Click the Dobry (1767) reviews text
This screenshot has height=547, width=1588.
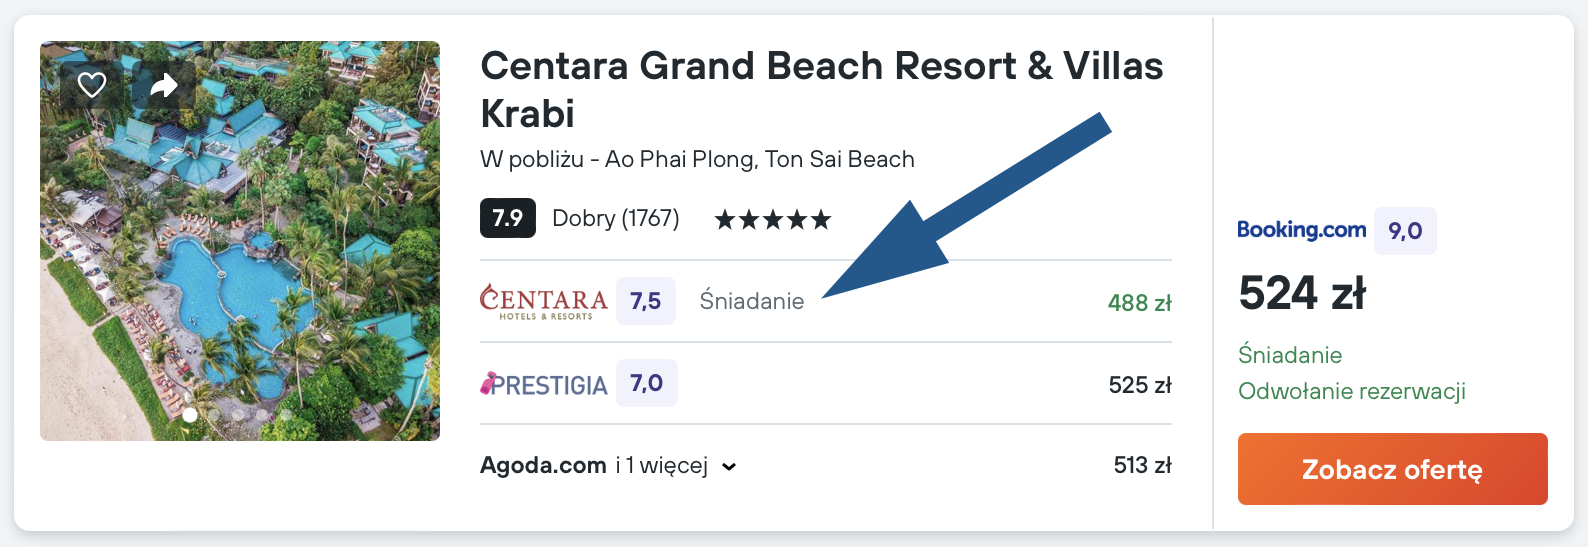pos(615,218)
